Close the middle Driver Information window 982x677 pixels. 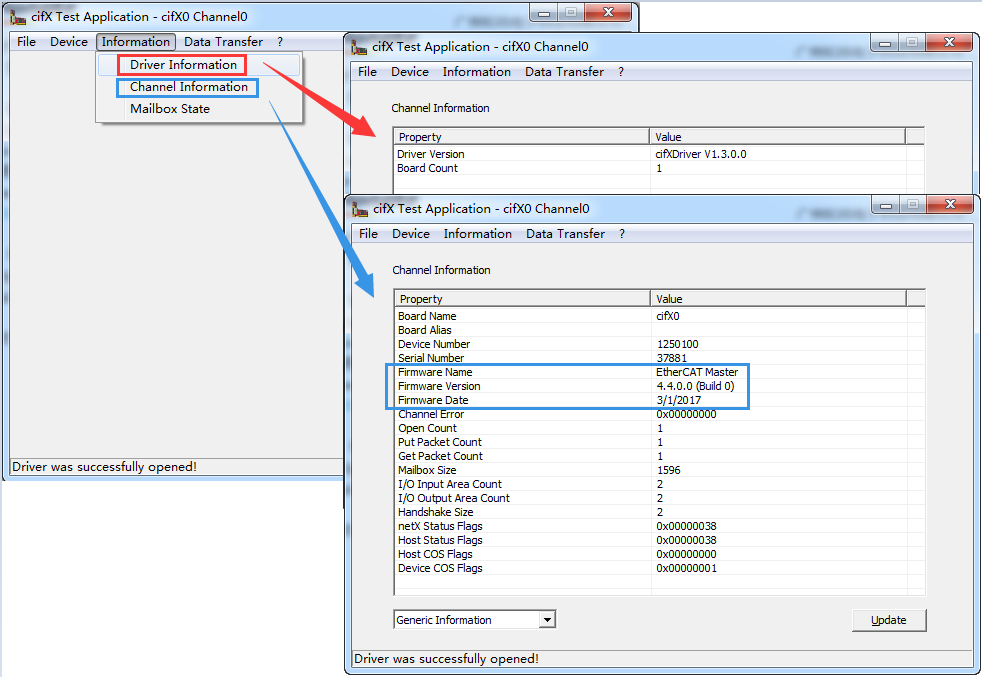(x=949, y=43)
